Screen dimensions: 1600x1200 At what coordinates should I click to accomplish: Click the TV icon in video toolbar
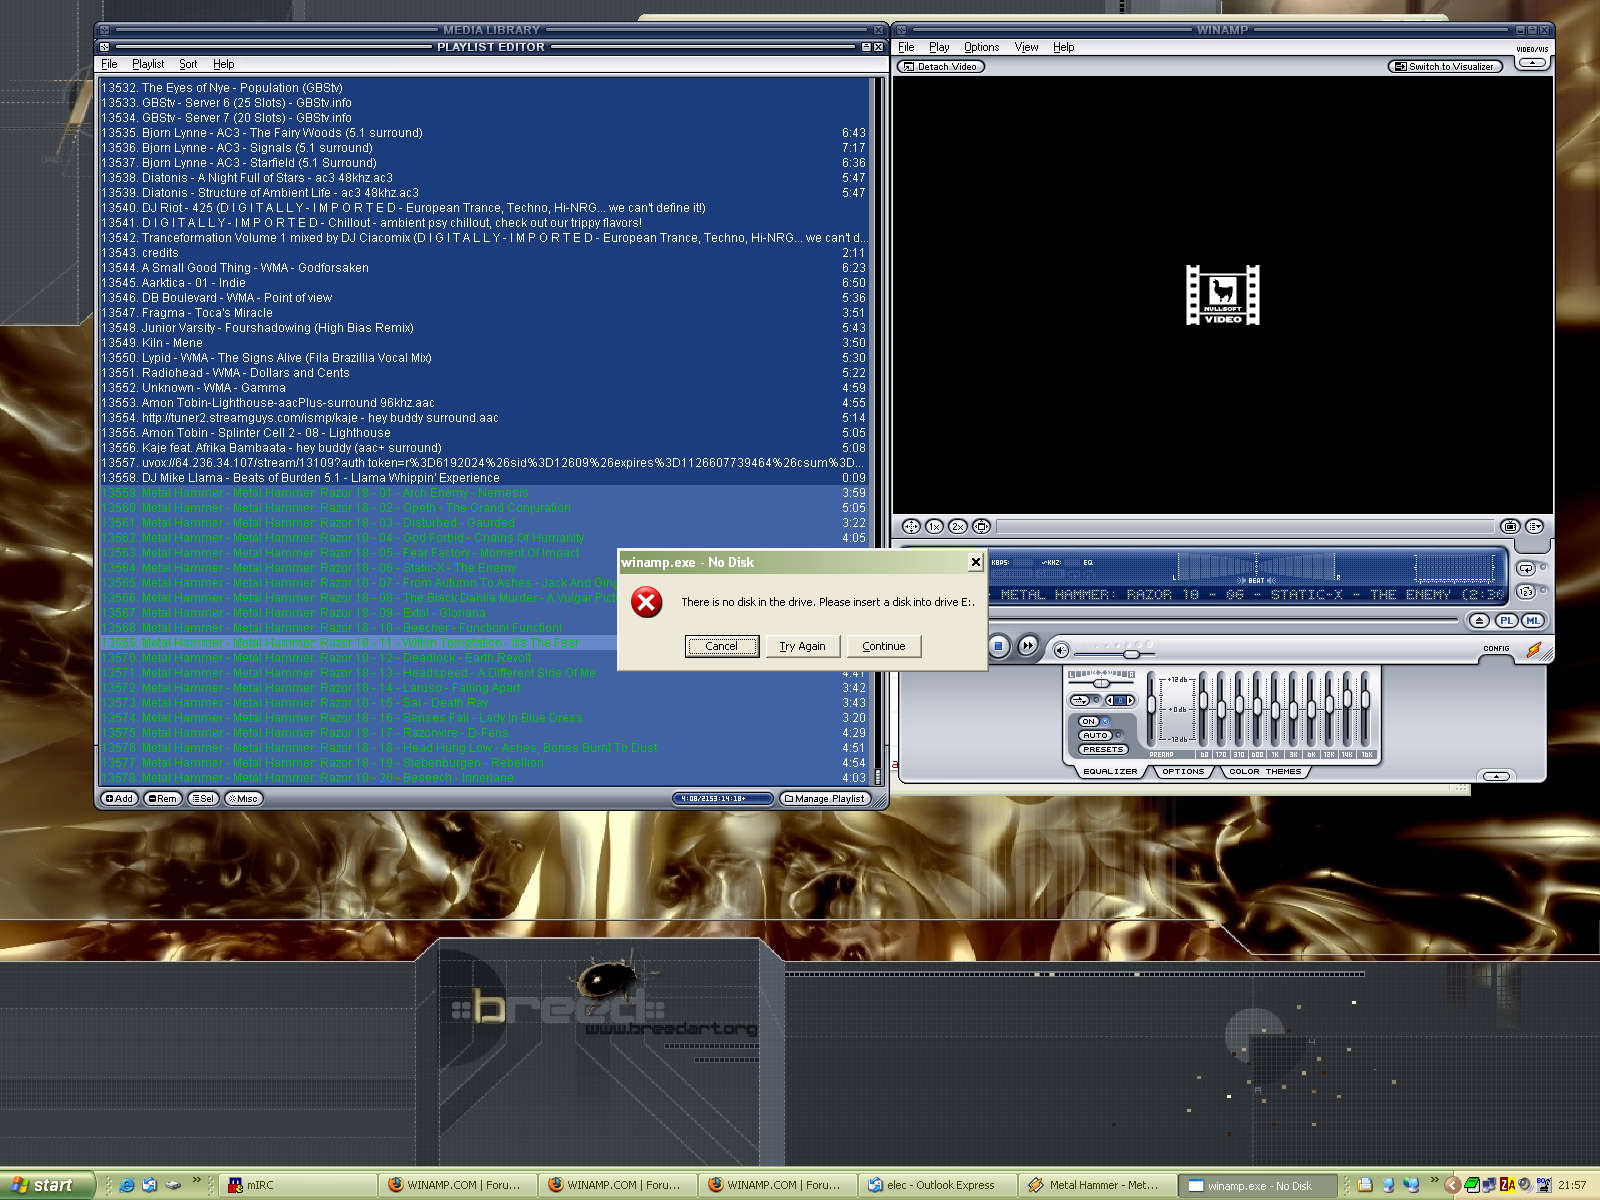(1510, 526)
